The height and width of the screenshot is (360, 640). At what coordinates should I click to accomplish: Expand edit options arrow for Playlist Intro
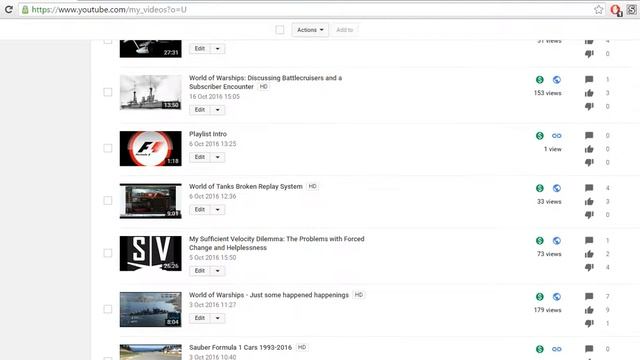point(218,157)
